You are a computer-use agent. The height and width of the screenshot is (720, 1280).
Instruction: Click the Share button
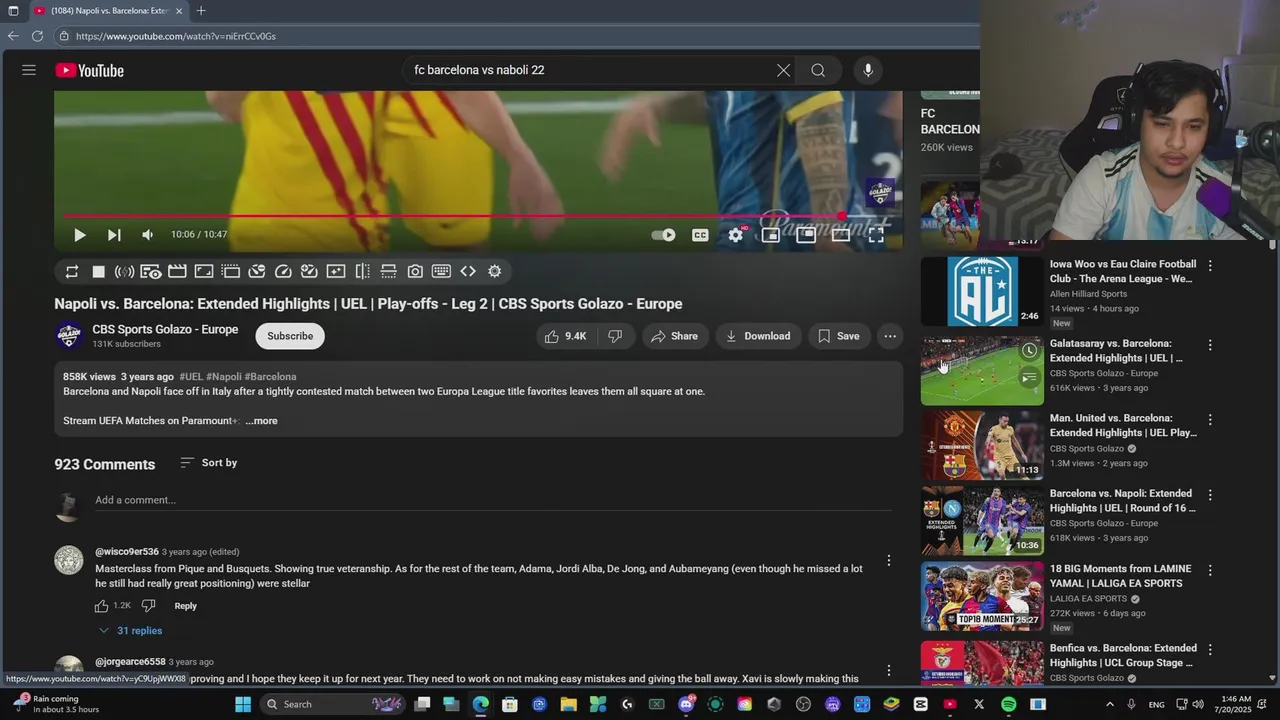tap(674, 336)
